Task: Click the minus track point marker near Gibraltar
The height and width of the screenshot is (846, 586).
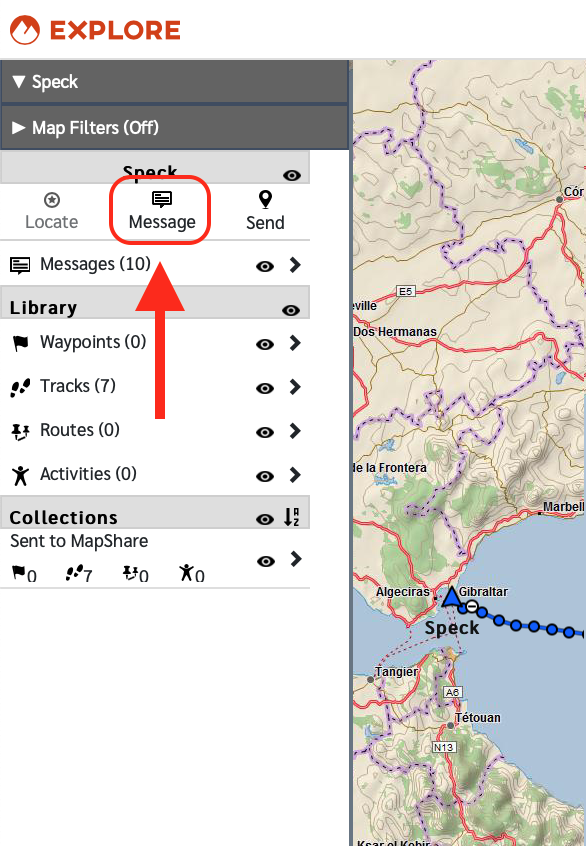Action: 472,606
